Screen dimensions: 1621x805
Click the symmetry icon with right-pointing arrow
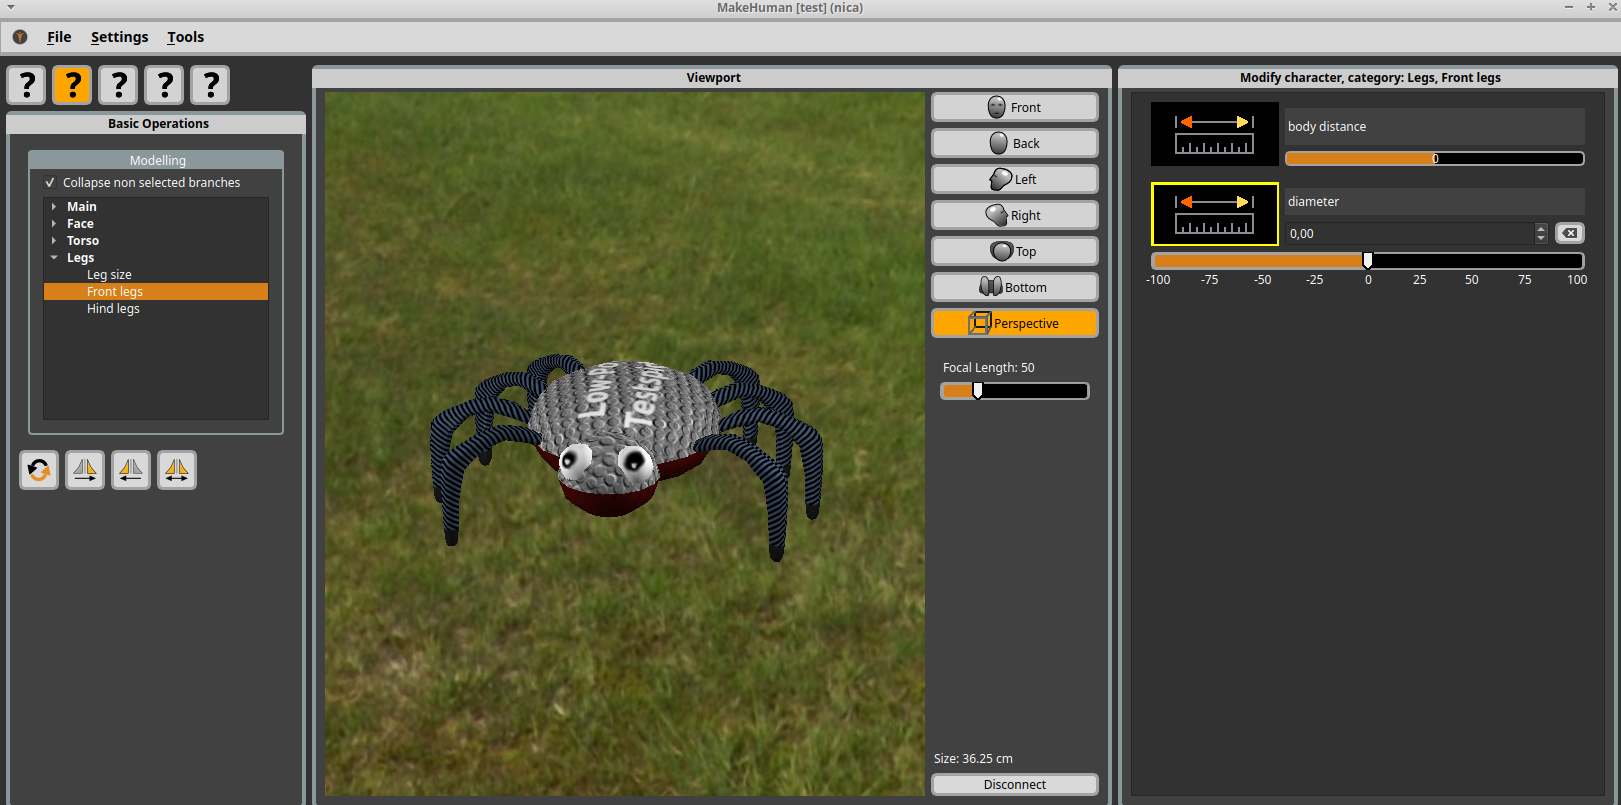[85, 470]
